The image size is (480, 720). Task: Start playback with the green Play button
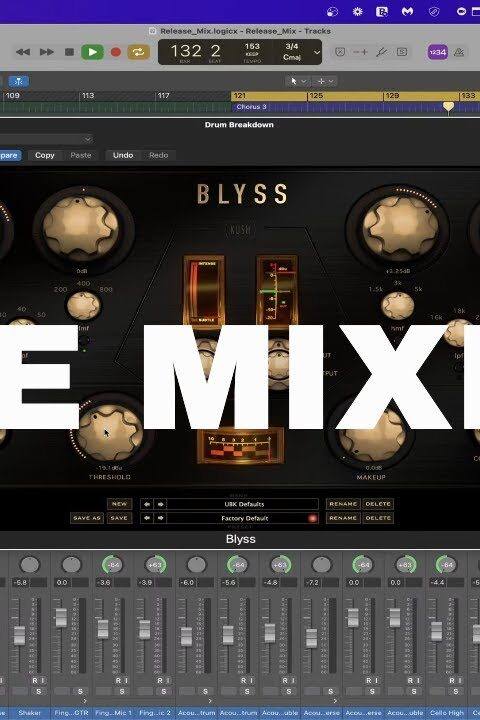click(x=92, y=52)
